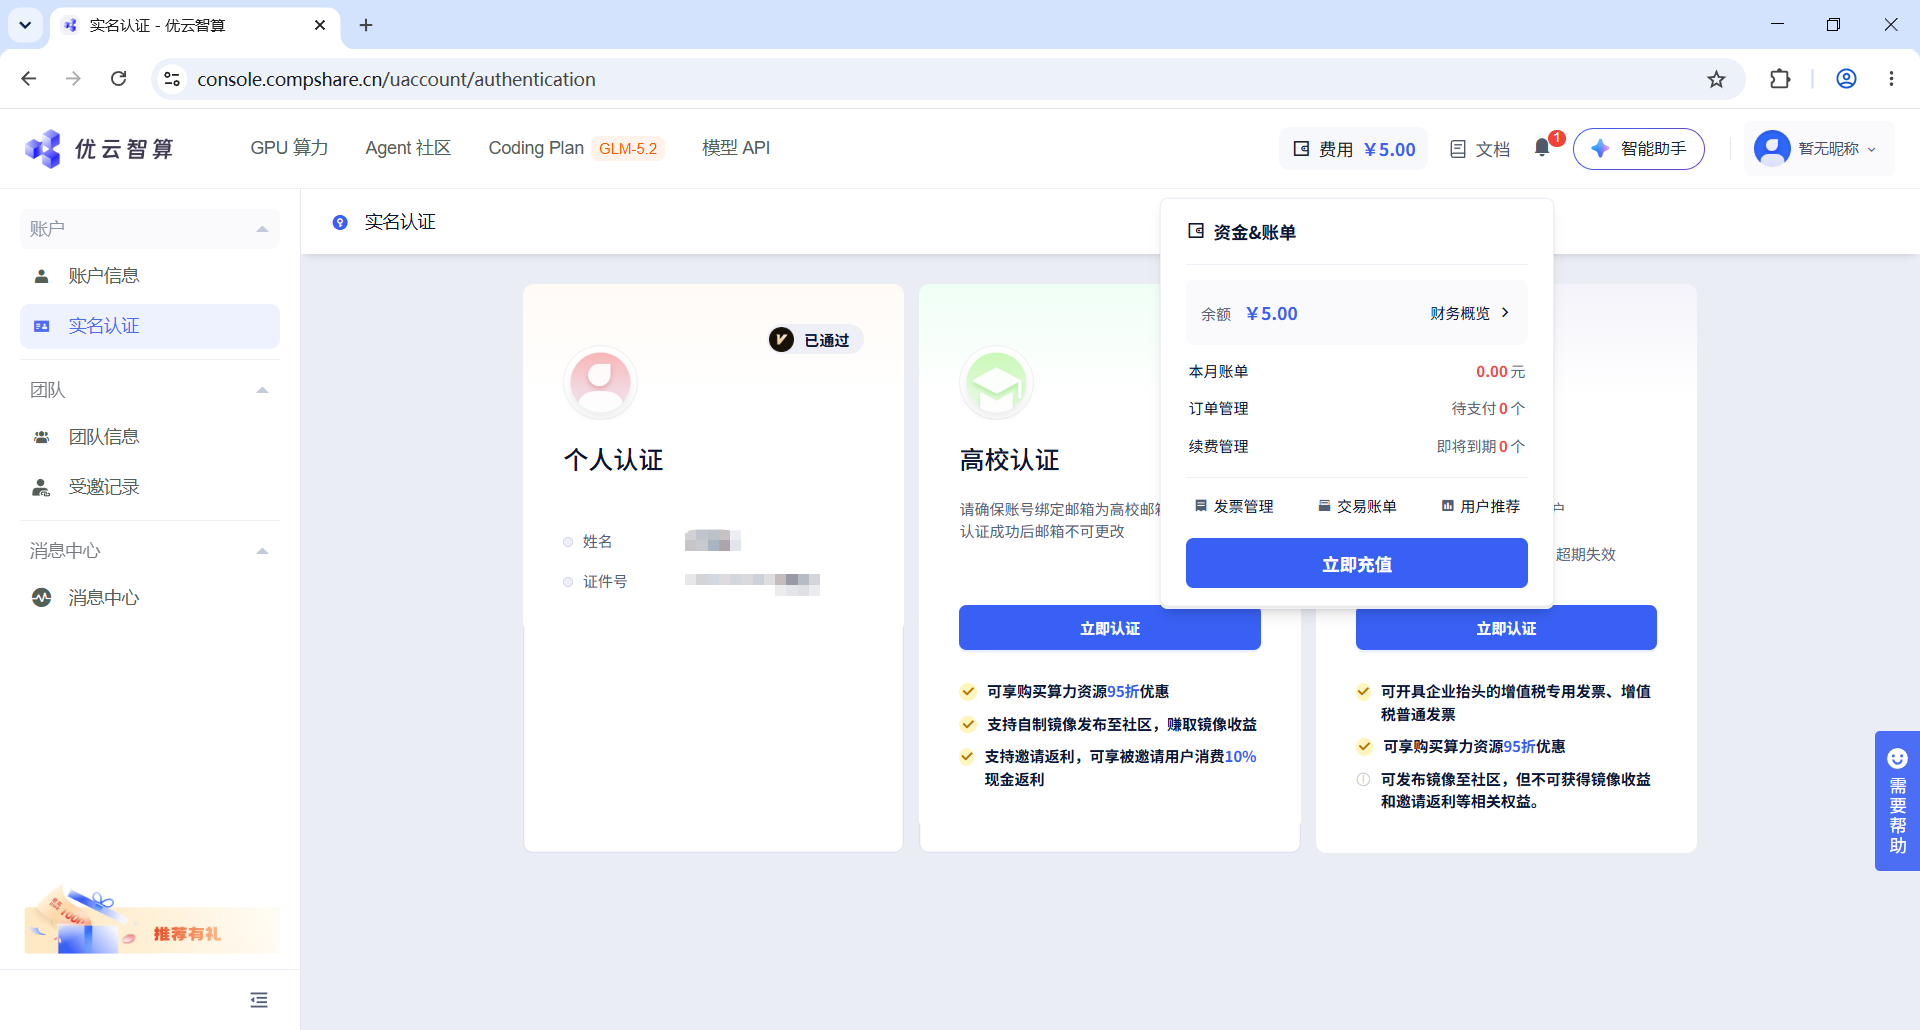Open Chrome's three-dot menu
The width and height of the screenshot is (1920, 1030).
pos(1891,79)
